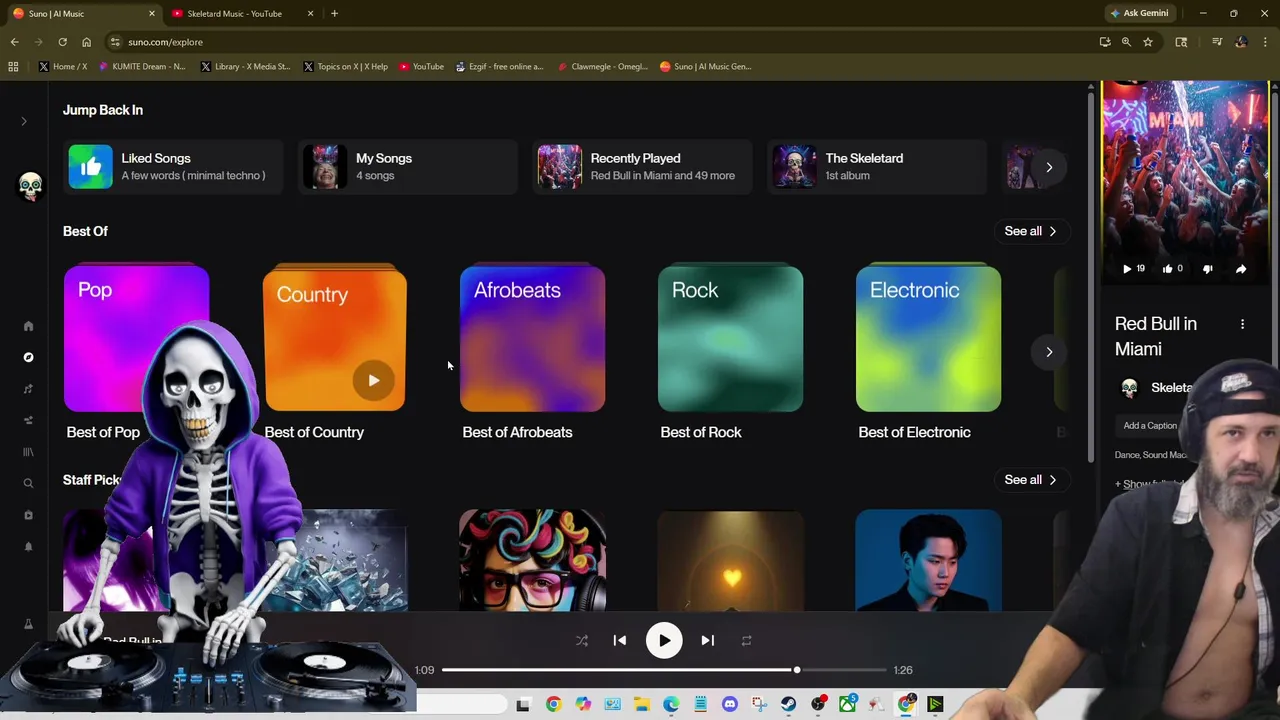Open Home / X bookmark
This screenshot has height=720, width=1280.
point(62,67)
